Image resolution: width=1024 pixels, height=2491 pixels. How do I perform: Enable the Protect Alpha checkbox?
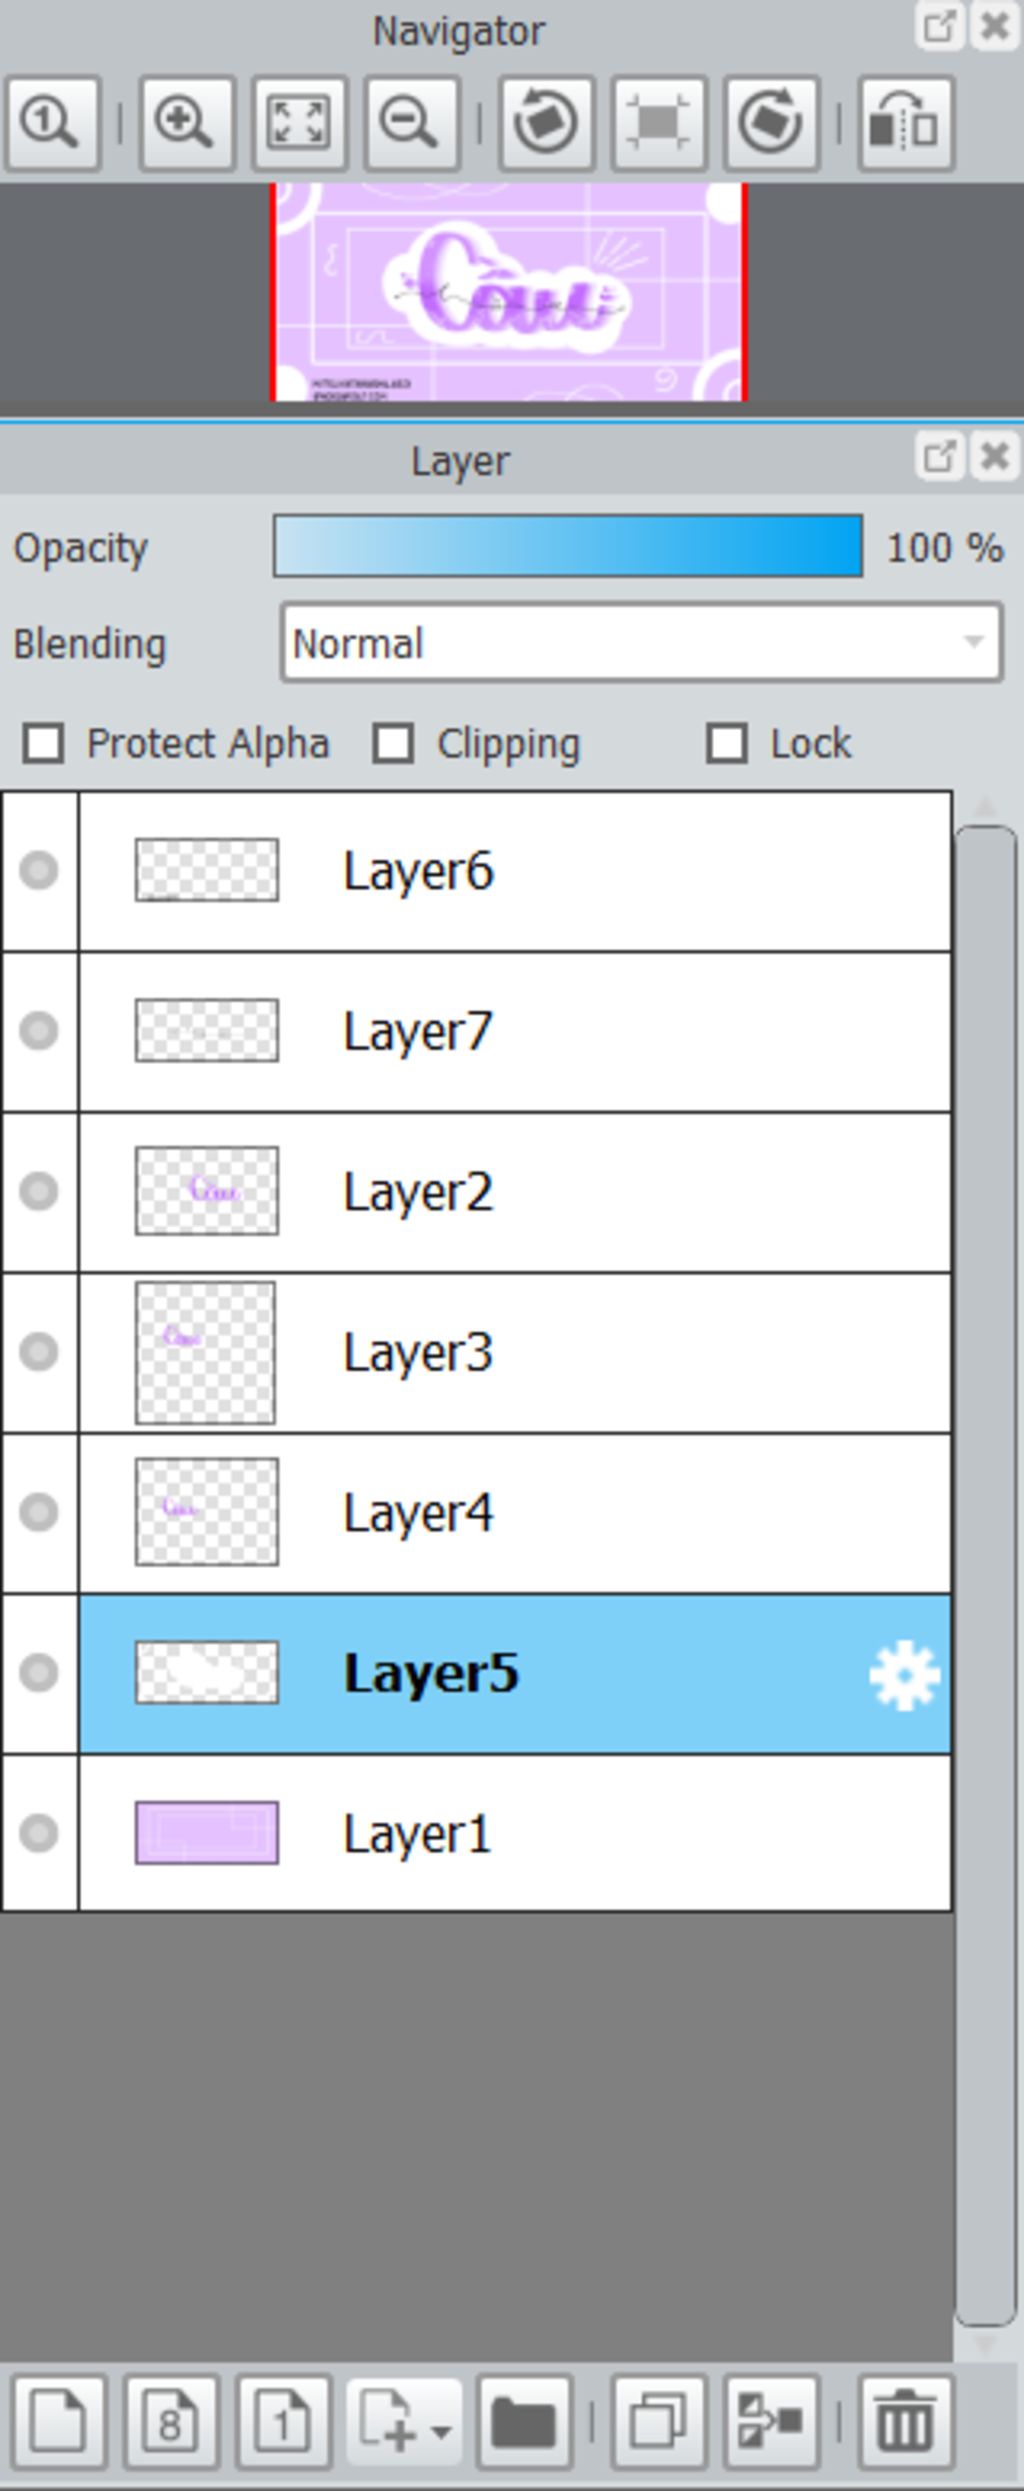[x=44, y=744]
